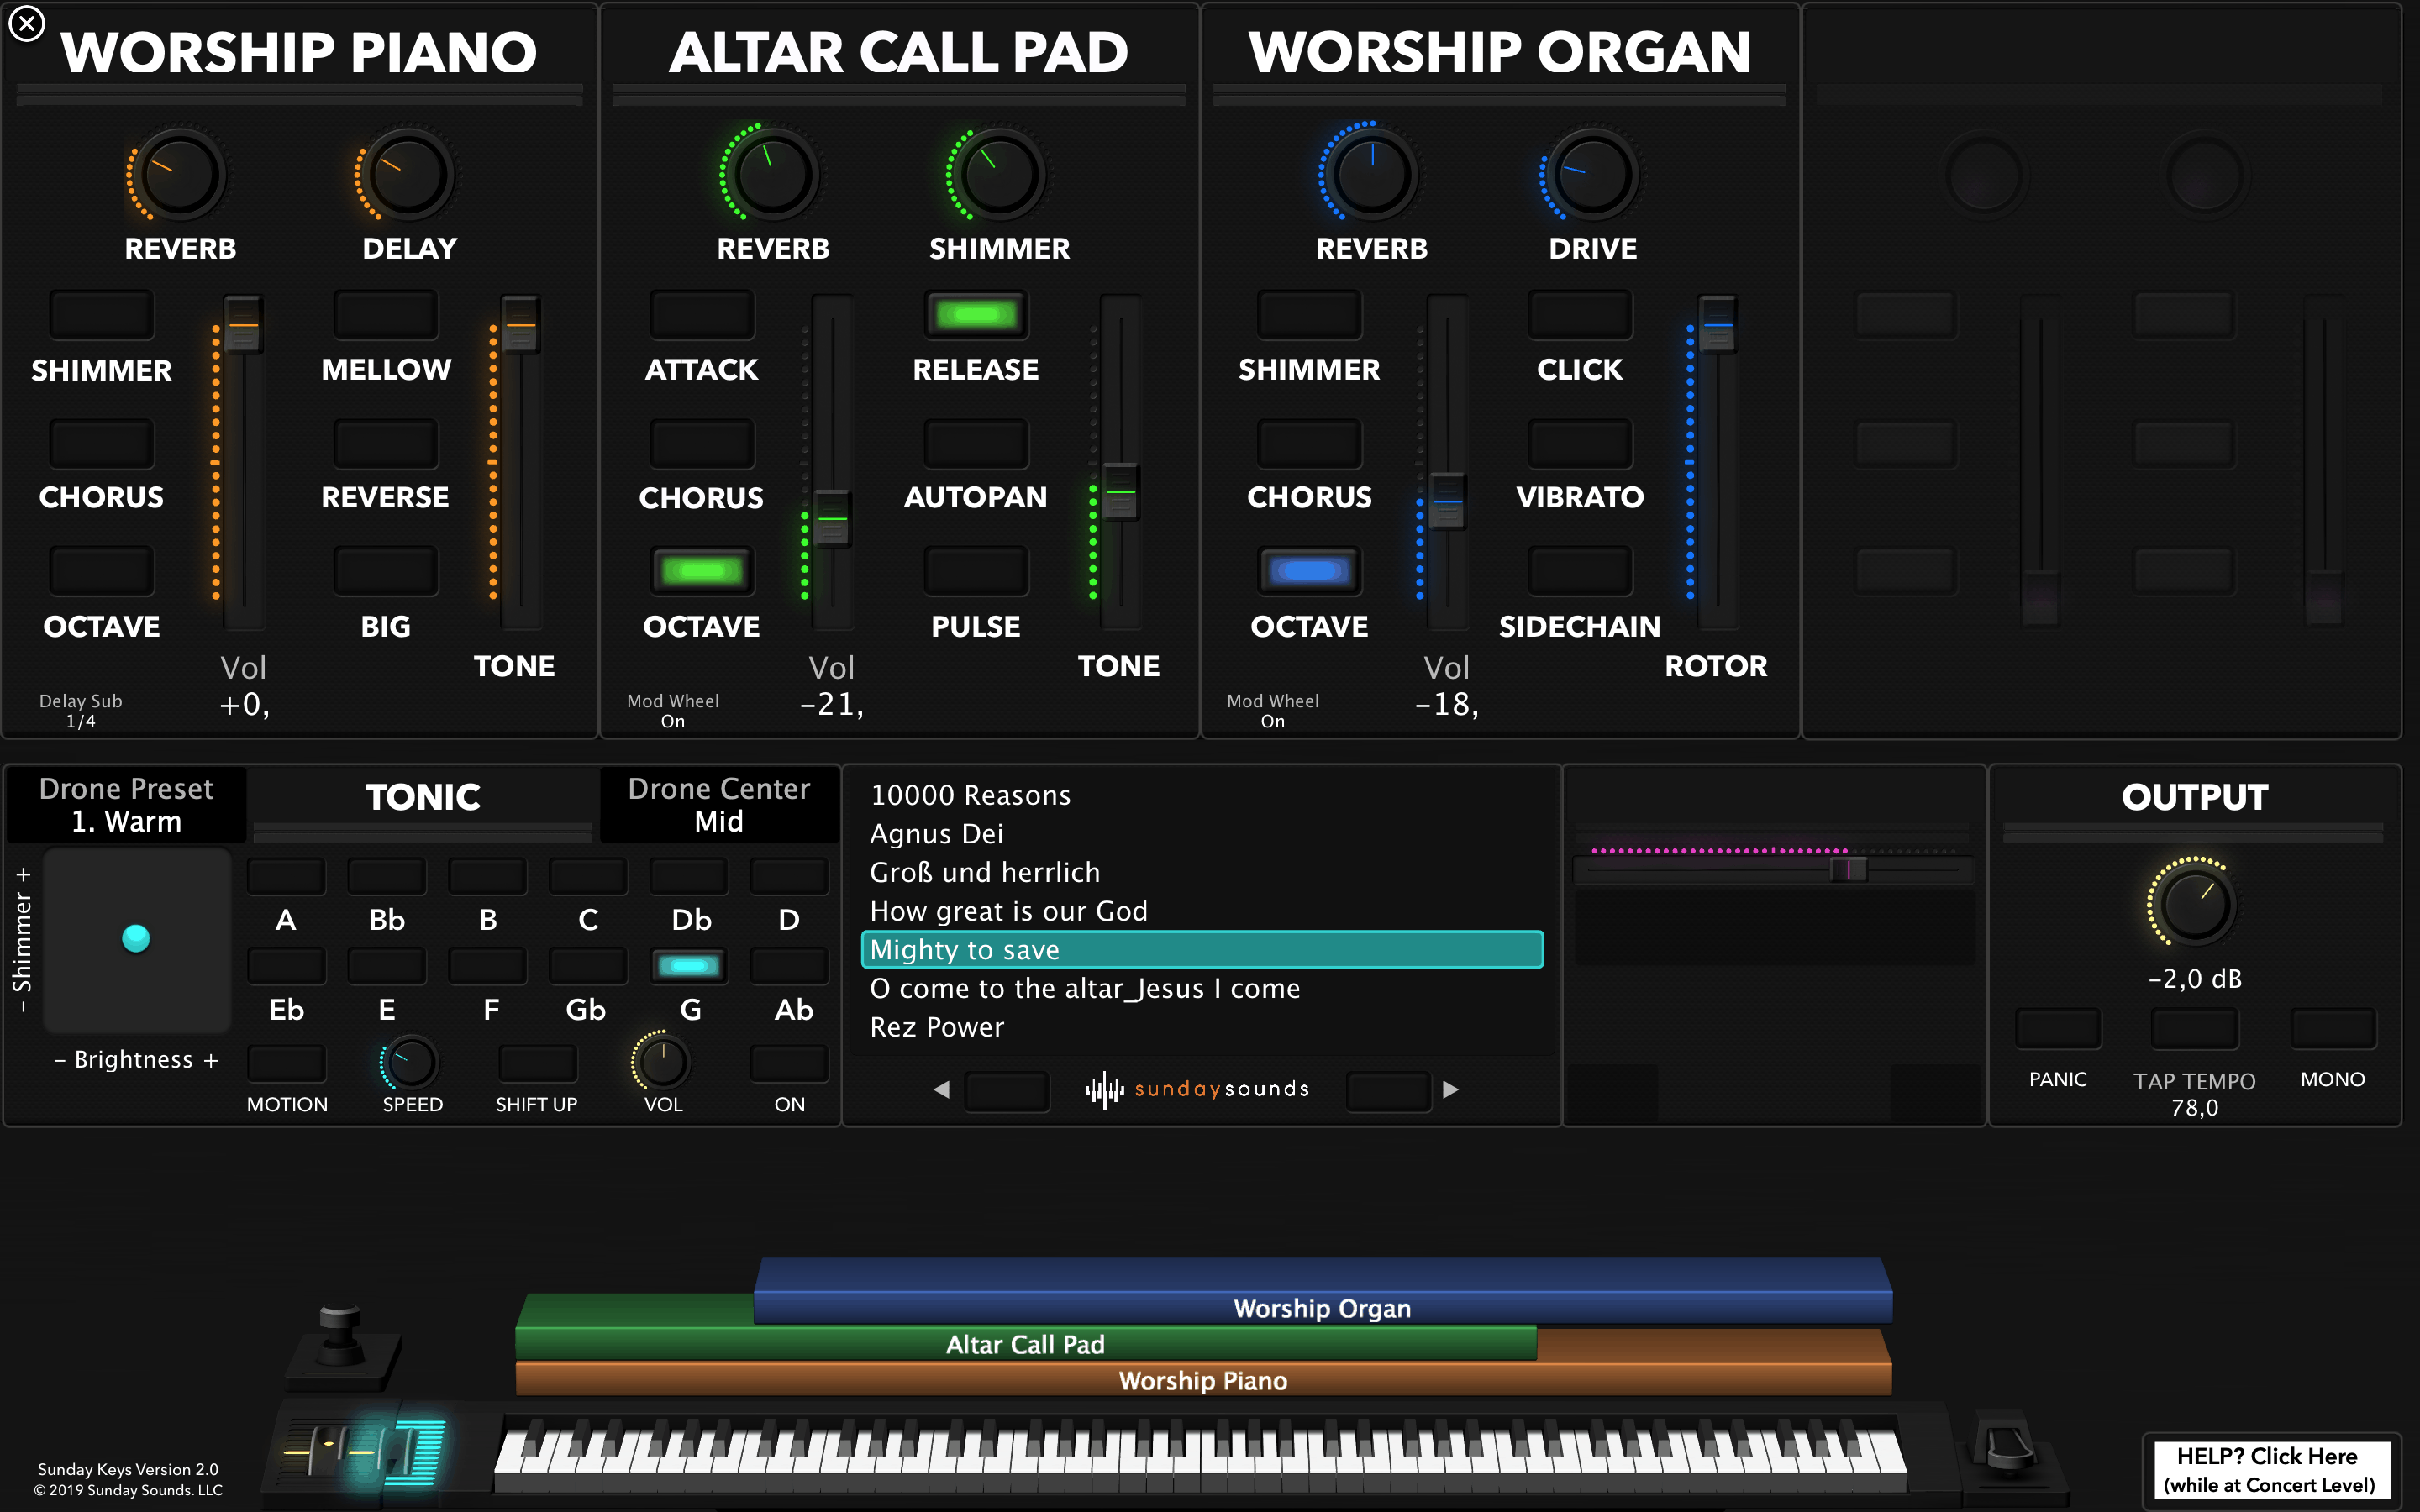Toggle the MONO output button
Viewport: 2420px width, 1512px height.
pyautogui.click(x=2333, y=1028)
